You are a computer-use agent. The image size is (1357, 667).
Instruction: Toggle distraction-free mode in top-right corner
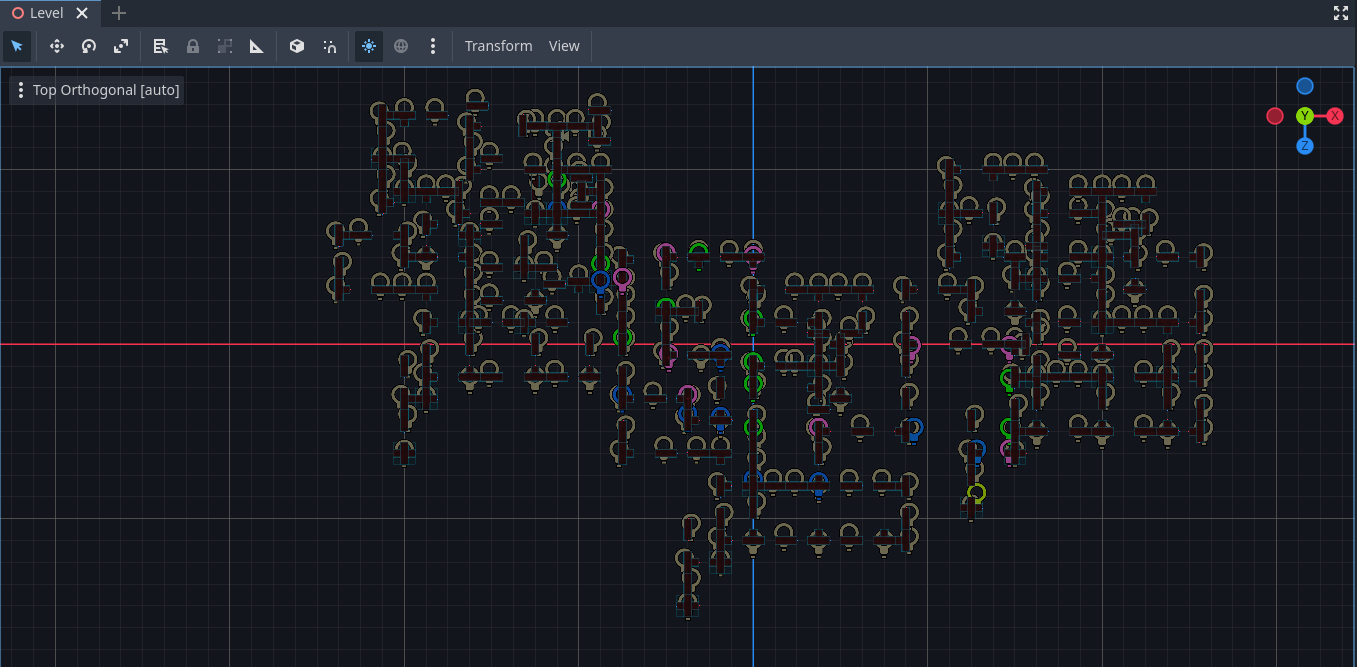pyautogui.click(x=1341, y=13)
